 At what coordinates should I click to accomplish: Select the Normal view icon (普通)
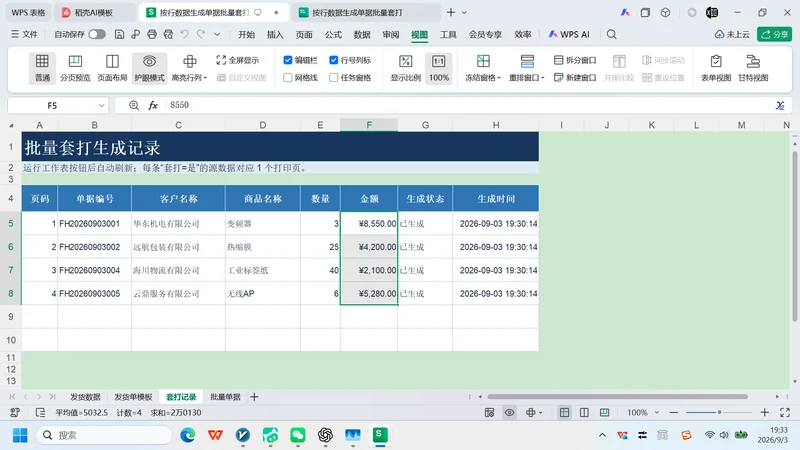(x=42, y=68)
